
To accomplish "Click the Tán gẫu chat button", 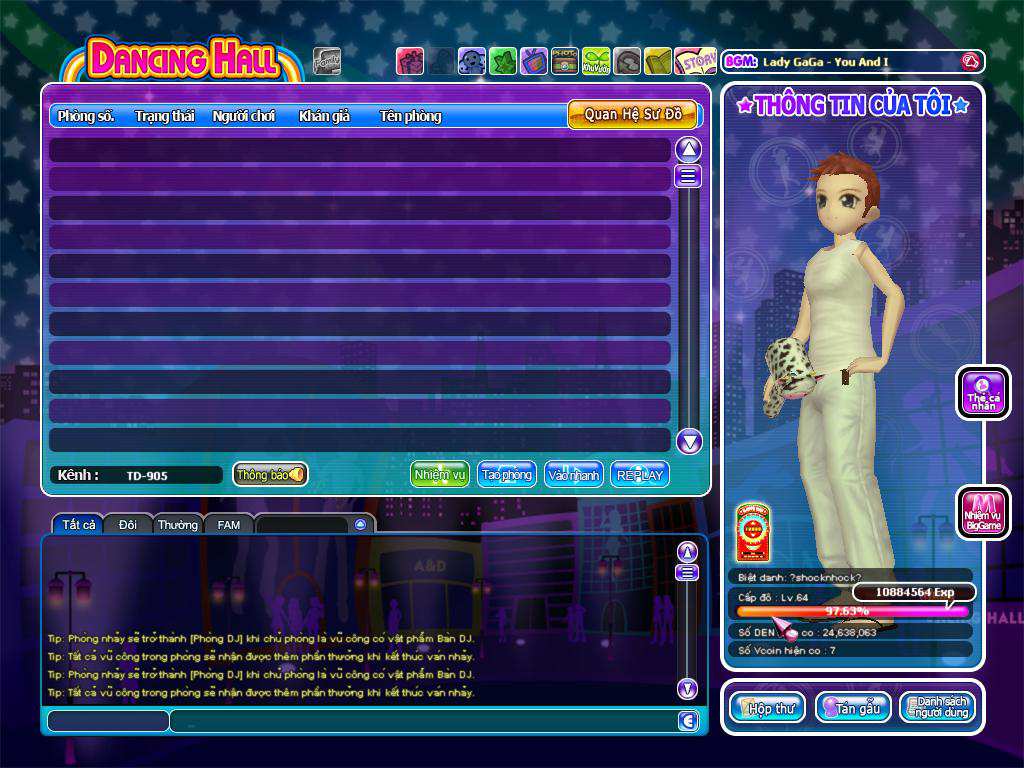I will [x=854, y=708].
